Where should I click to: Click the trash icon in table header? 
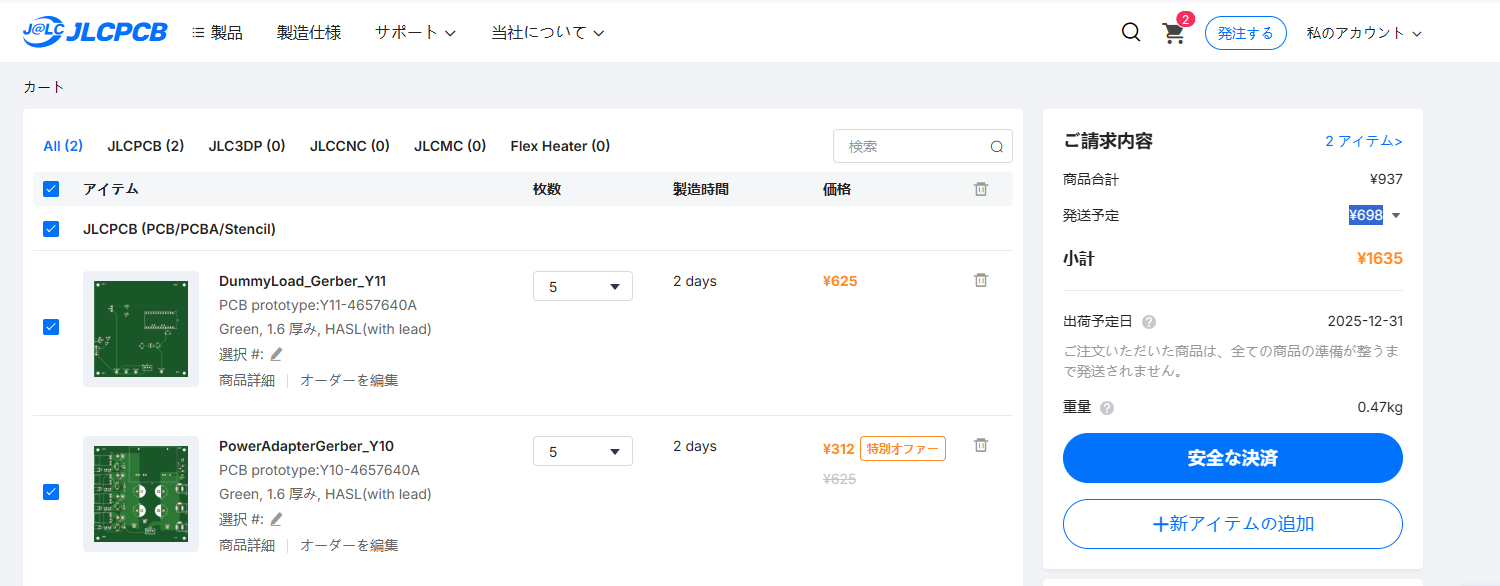(x=981, y=189)
